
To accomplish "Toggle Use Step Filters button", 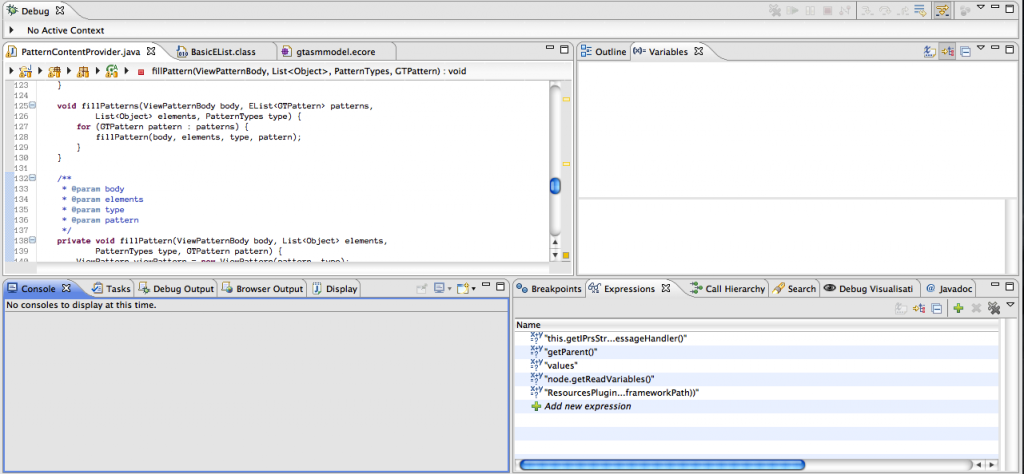I will [x=942, y=10].
